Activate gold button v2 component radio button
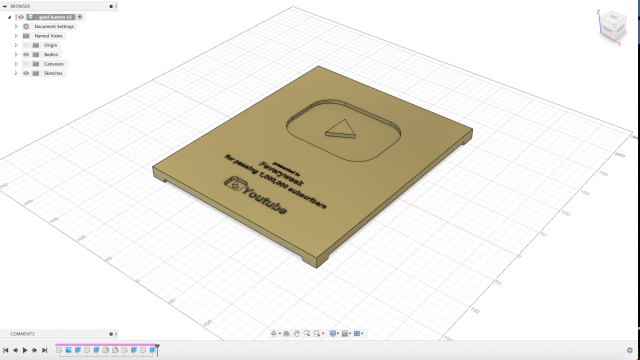The image size is (640, 360). pos(80,17)
